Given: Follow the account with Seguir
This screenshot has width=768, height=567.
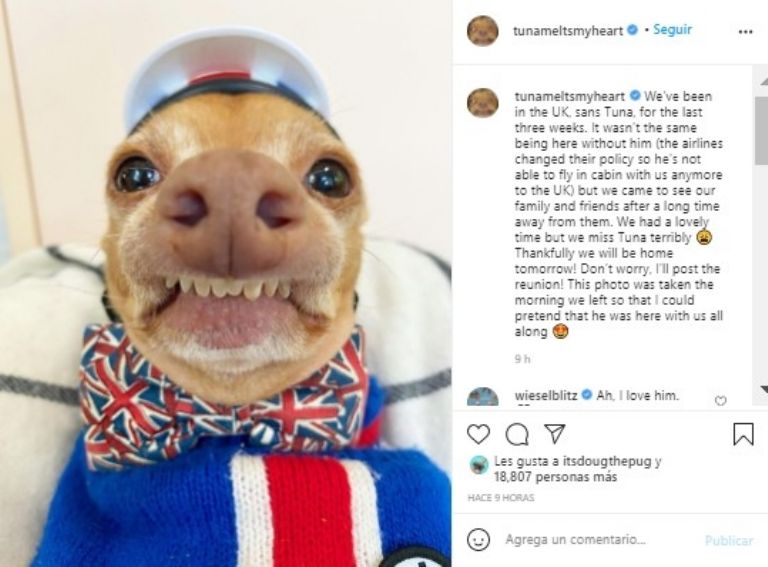Looking at the screenshot, I should (x=672, y=29).
